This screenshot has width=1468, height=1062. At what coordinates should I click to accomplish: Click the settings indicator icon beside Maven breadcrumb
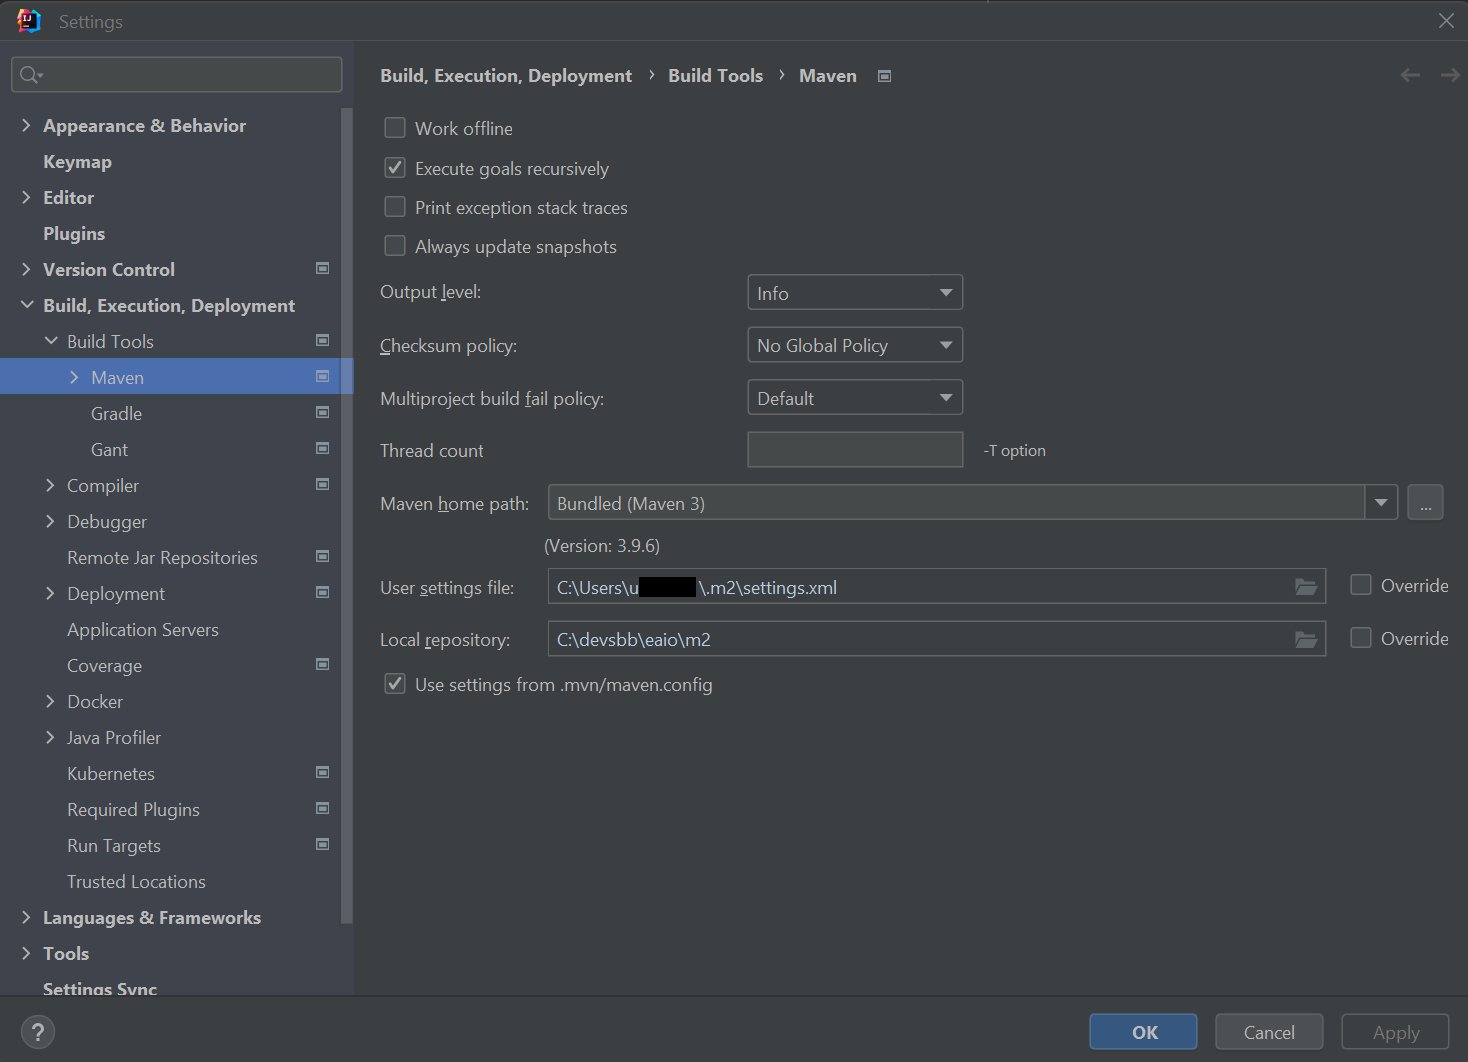click(884, 75)
